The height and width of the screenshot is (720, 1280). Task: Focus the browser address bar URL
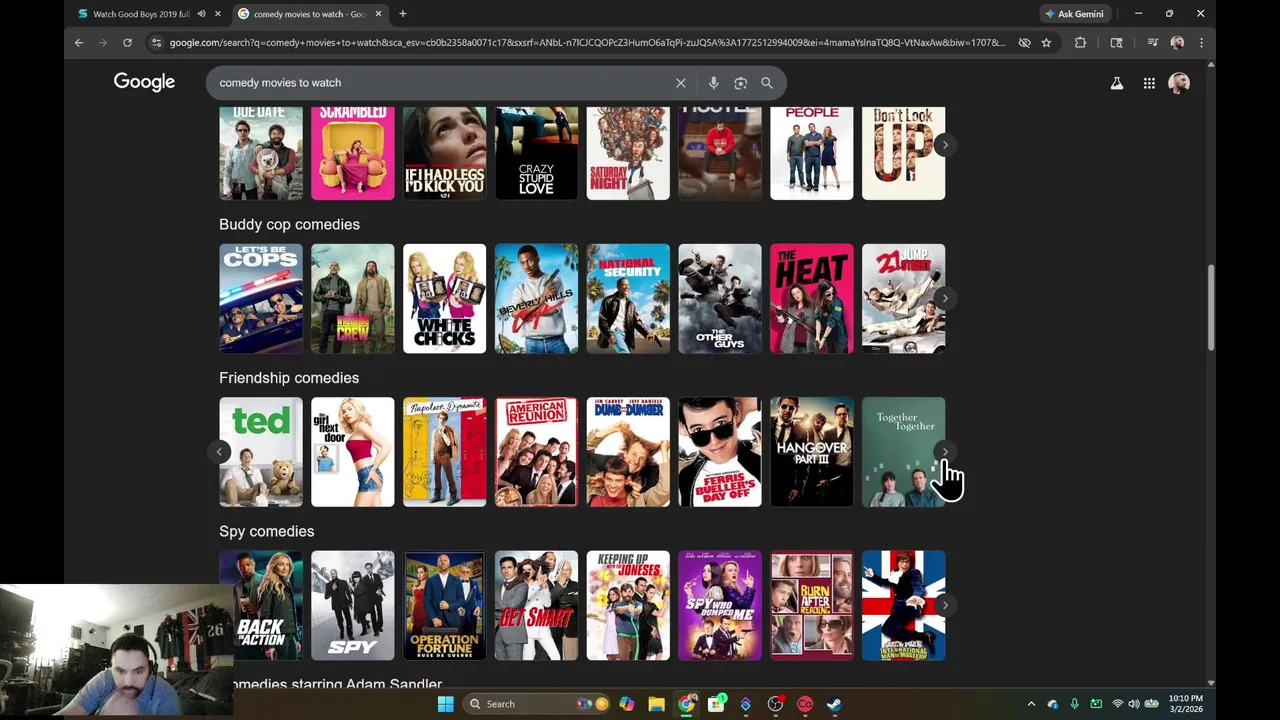click(587, 43)
